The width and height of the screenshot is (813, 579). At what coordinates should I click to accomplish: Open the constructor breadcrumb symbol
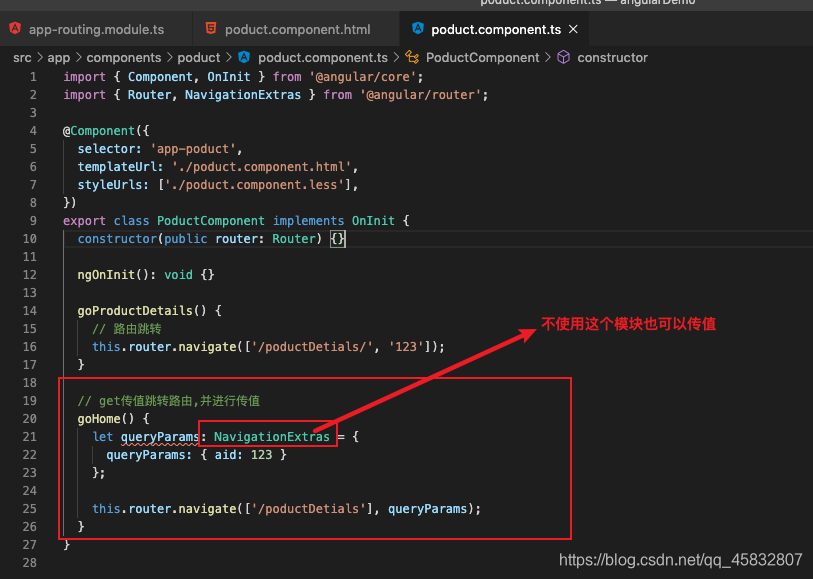pyautogui.click(x=612, y=58)
